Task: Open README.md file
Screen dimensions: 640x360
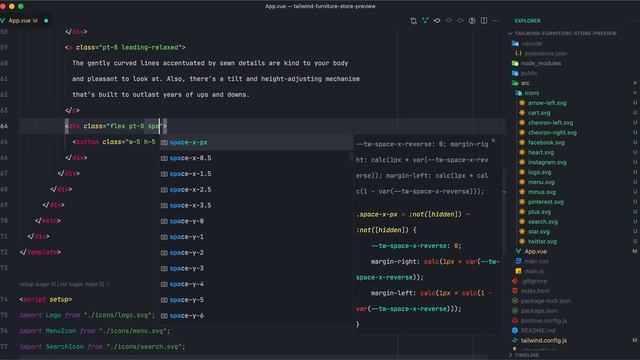Action: tap(538, 330)
